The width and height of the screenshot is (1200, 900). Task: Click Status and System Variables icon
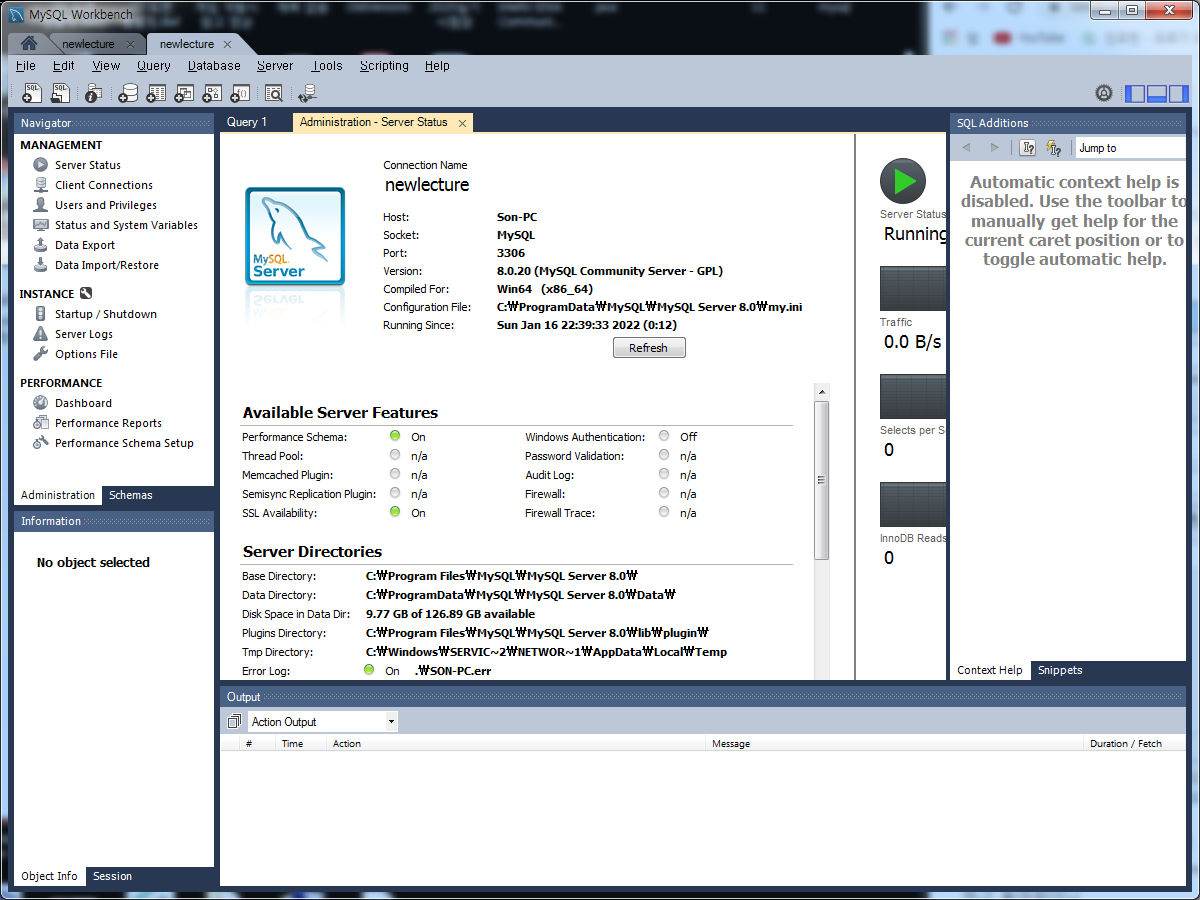pos(40,225)
